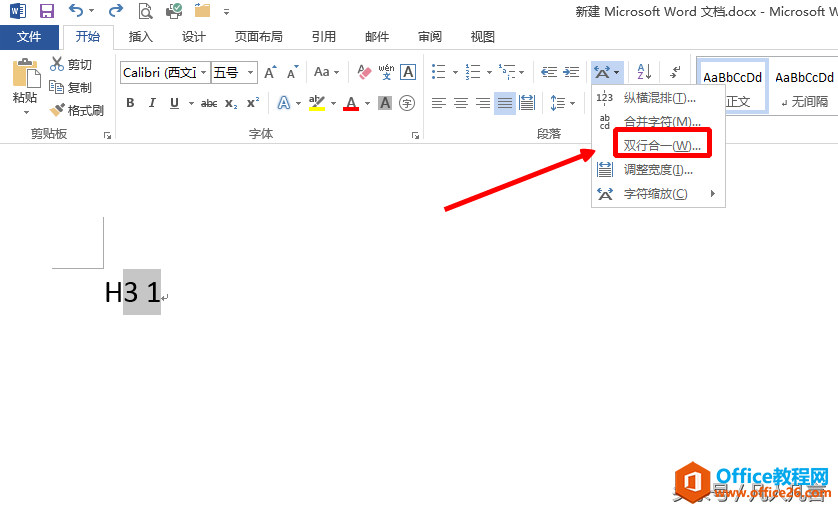The image size is (838, 510).
Task: Click the Distributed alignment icon
Action: click(x=527, y=103)
